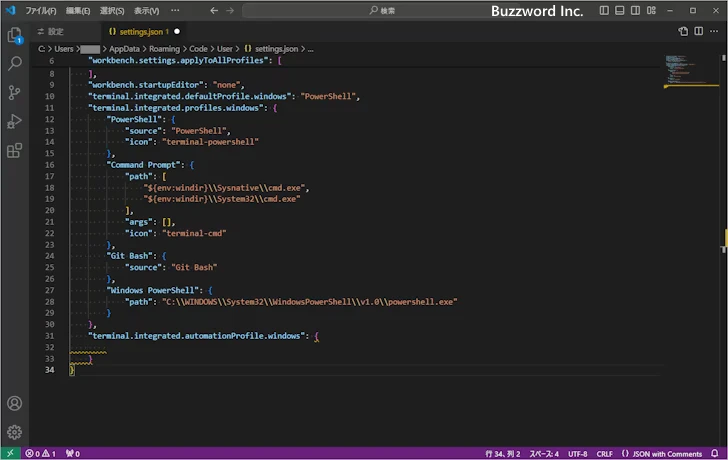Image resolution: width=728 pixels, height=460 pixels.
Task: Click the "Git Bash" key on line 24
Action: [x=130, y=256]
